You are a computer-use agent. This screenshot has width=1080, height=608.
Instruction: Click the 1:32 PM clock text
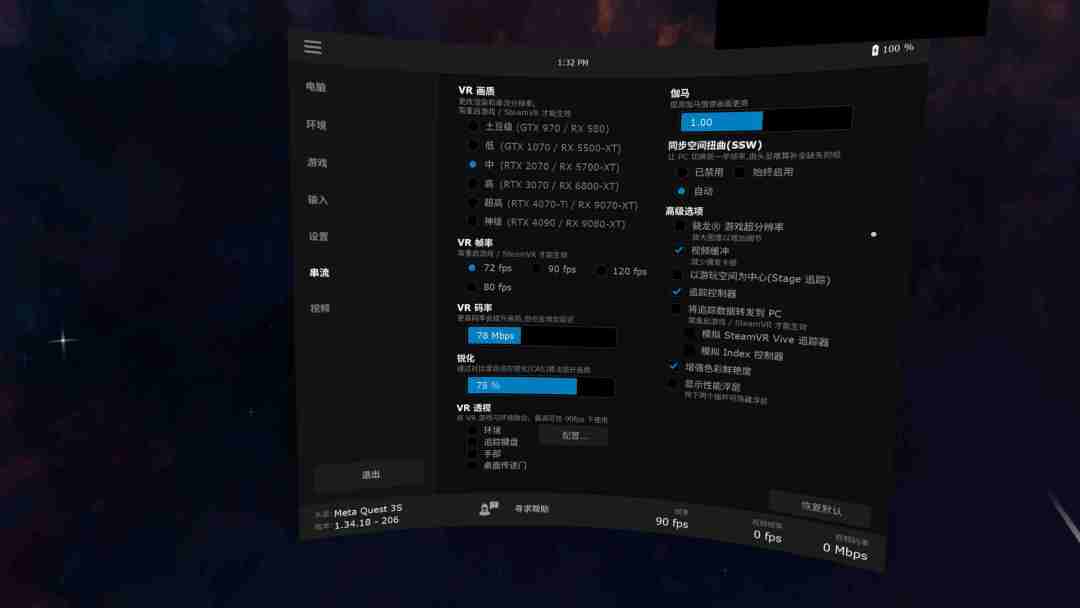[573, 63]
